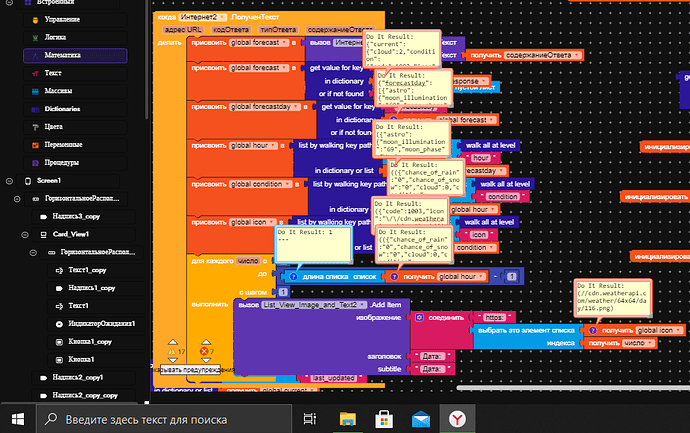Click the blue gear on соединить block
The width and height of the screenshot is (690, 433).
coord(419,317)
